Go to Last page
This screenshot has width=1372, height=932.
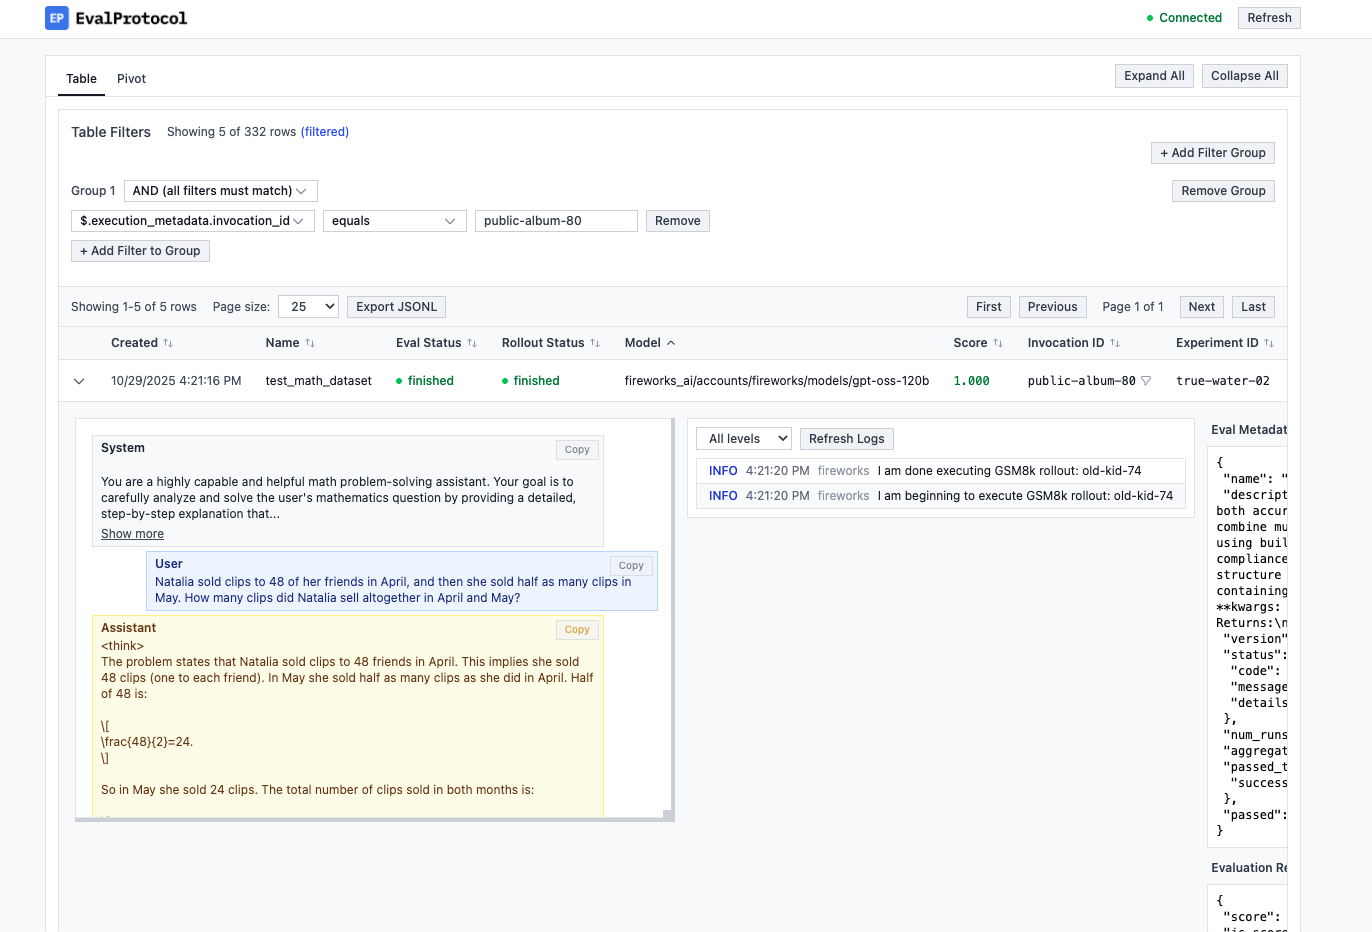point(1253,307)
